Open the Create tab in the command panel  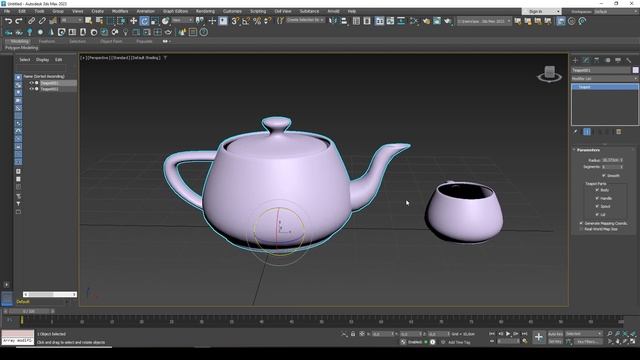pos(575,60)
